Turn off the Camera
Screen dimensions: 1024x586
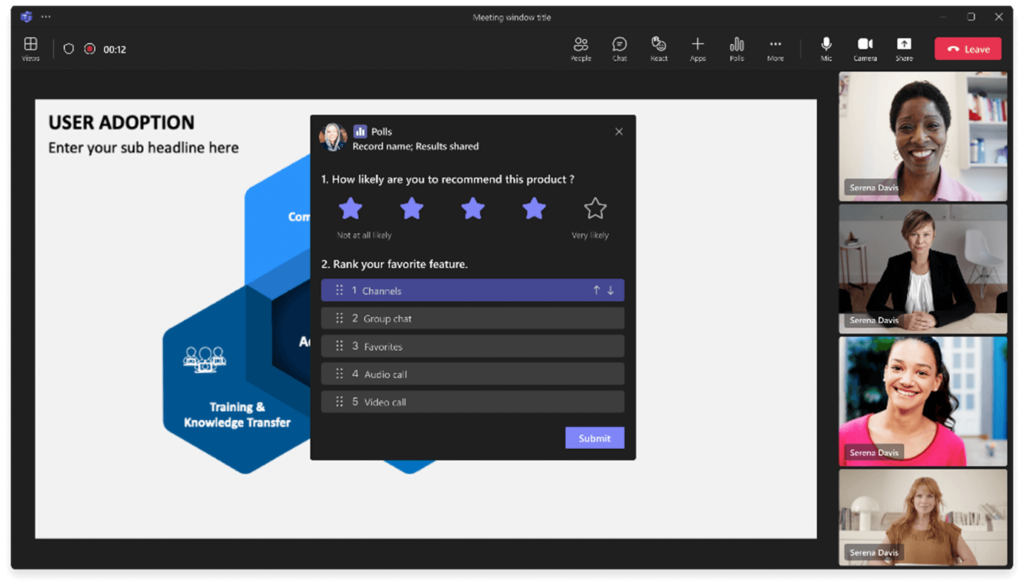865,49
